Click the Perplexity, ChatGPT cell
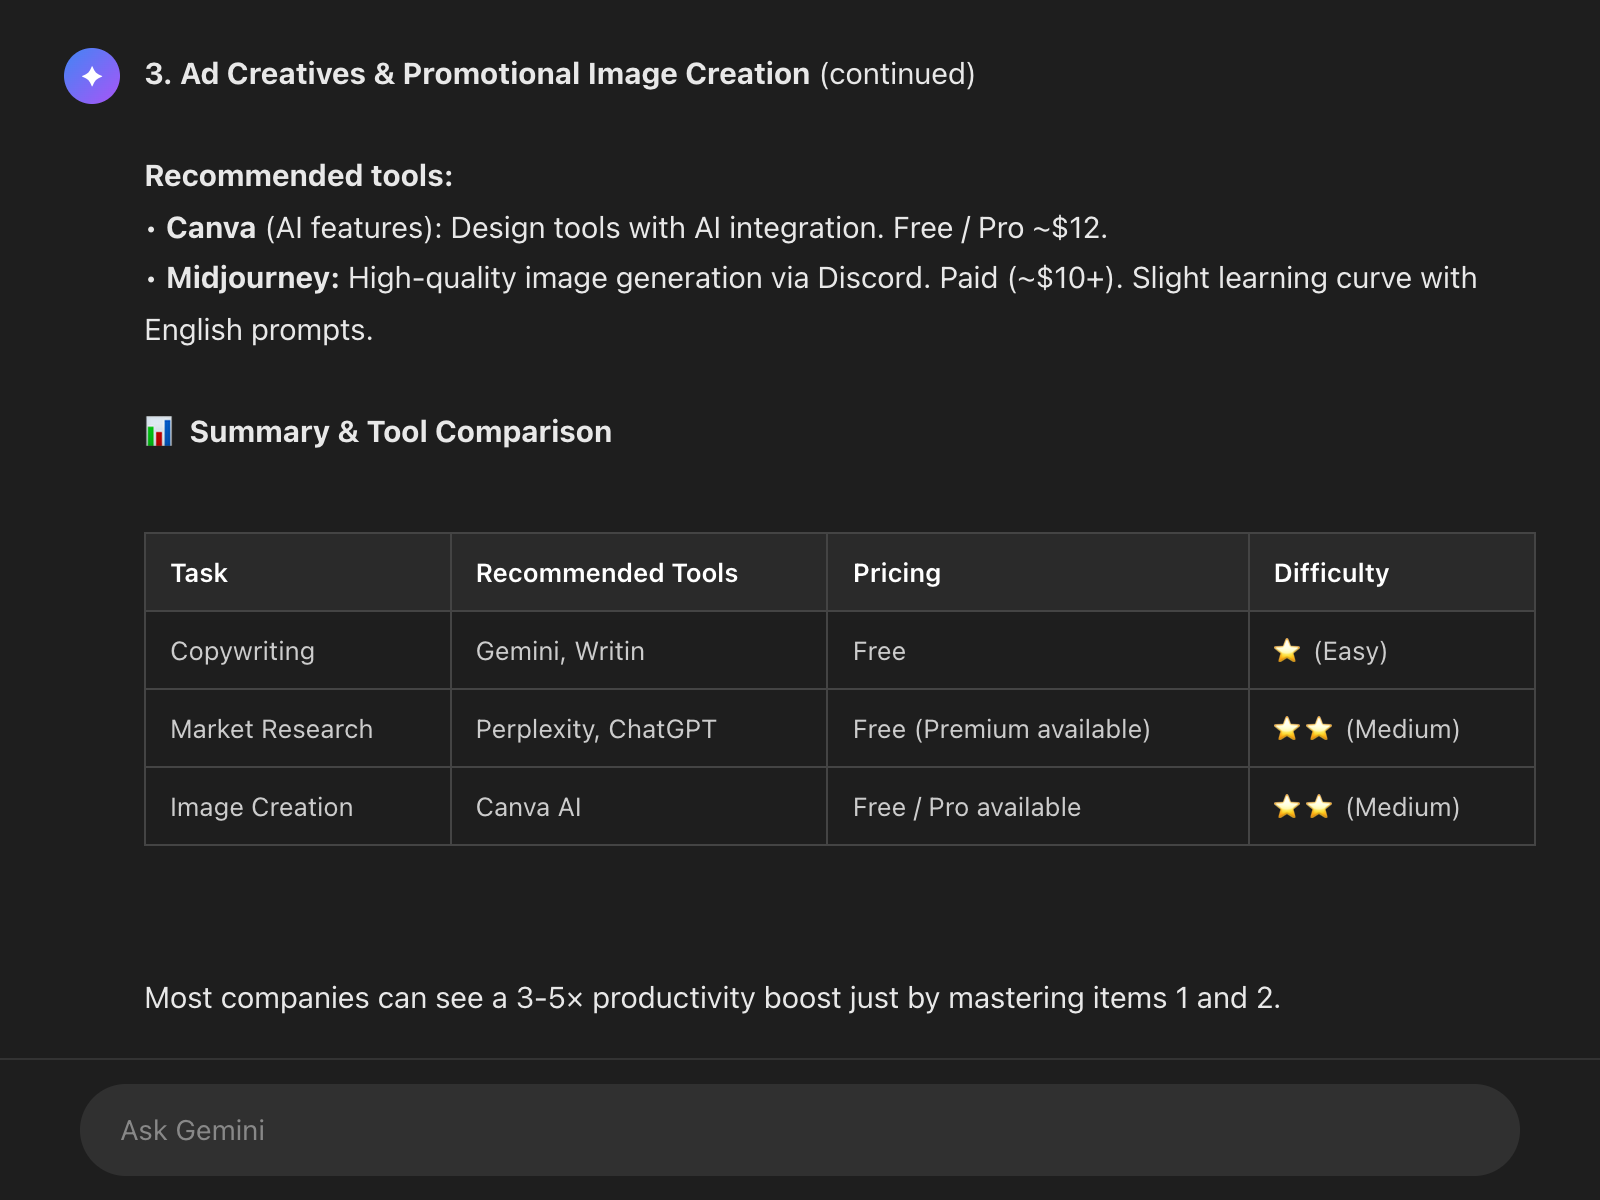The width and height of the screenshot is (1600, 1200). pos(596,729)
